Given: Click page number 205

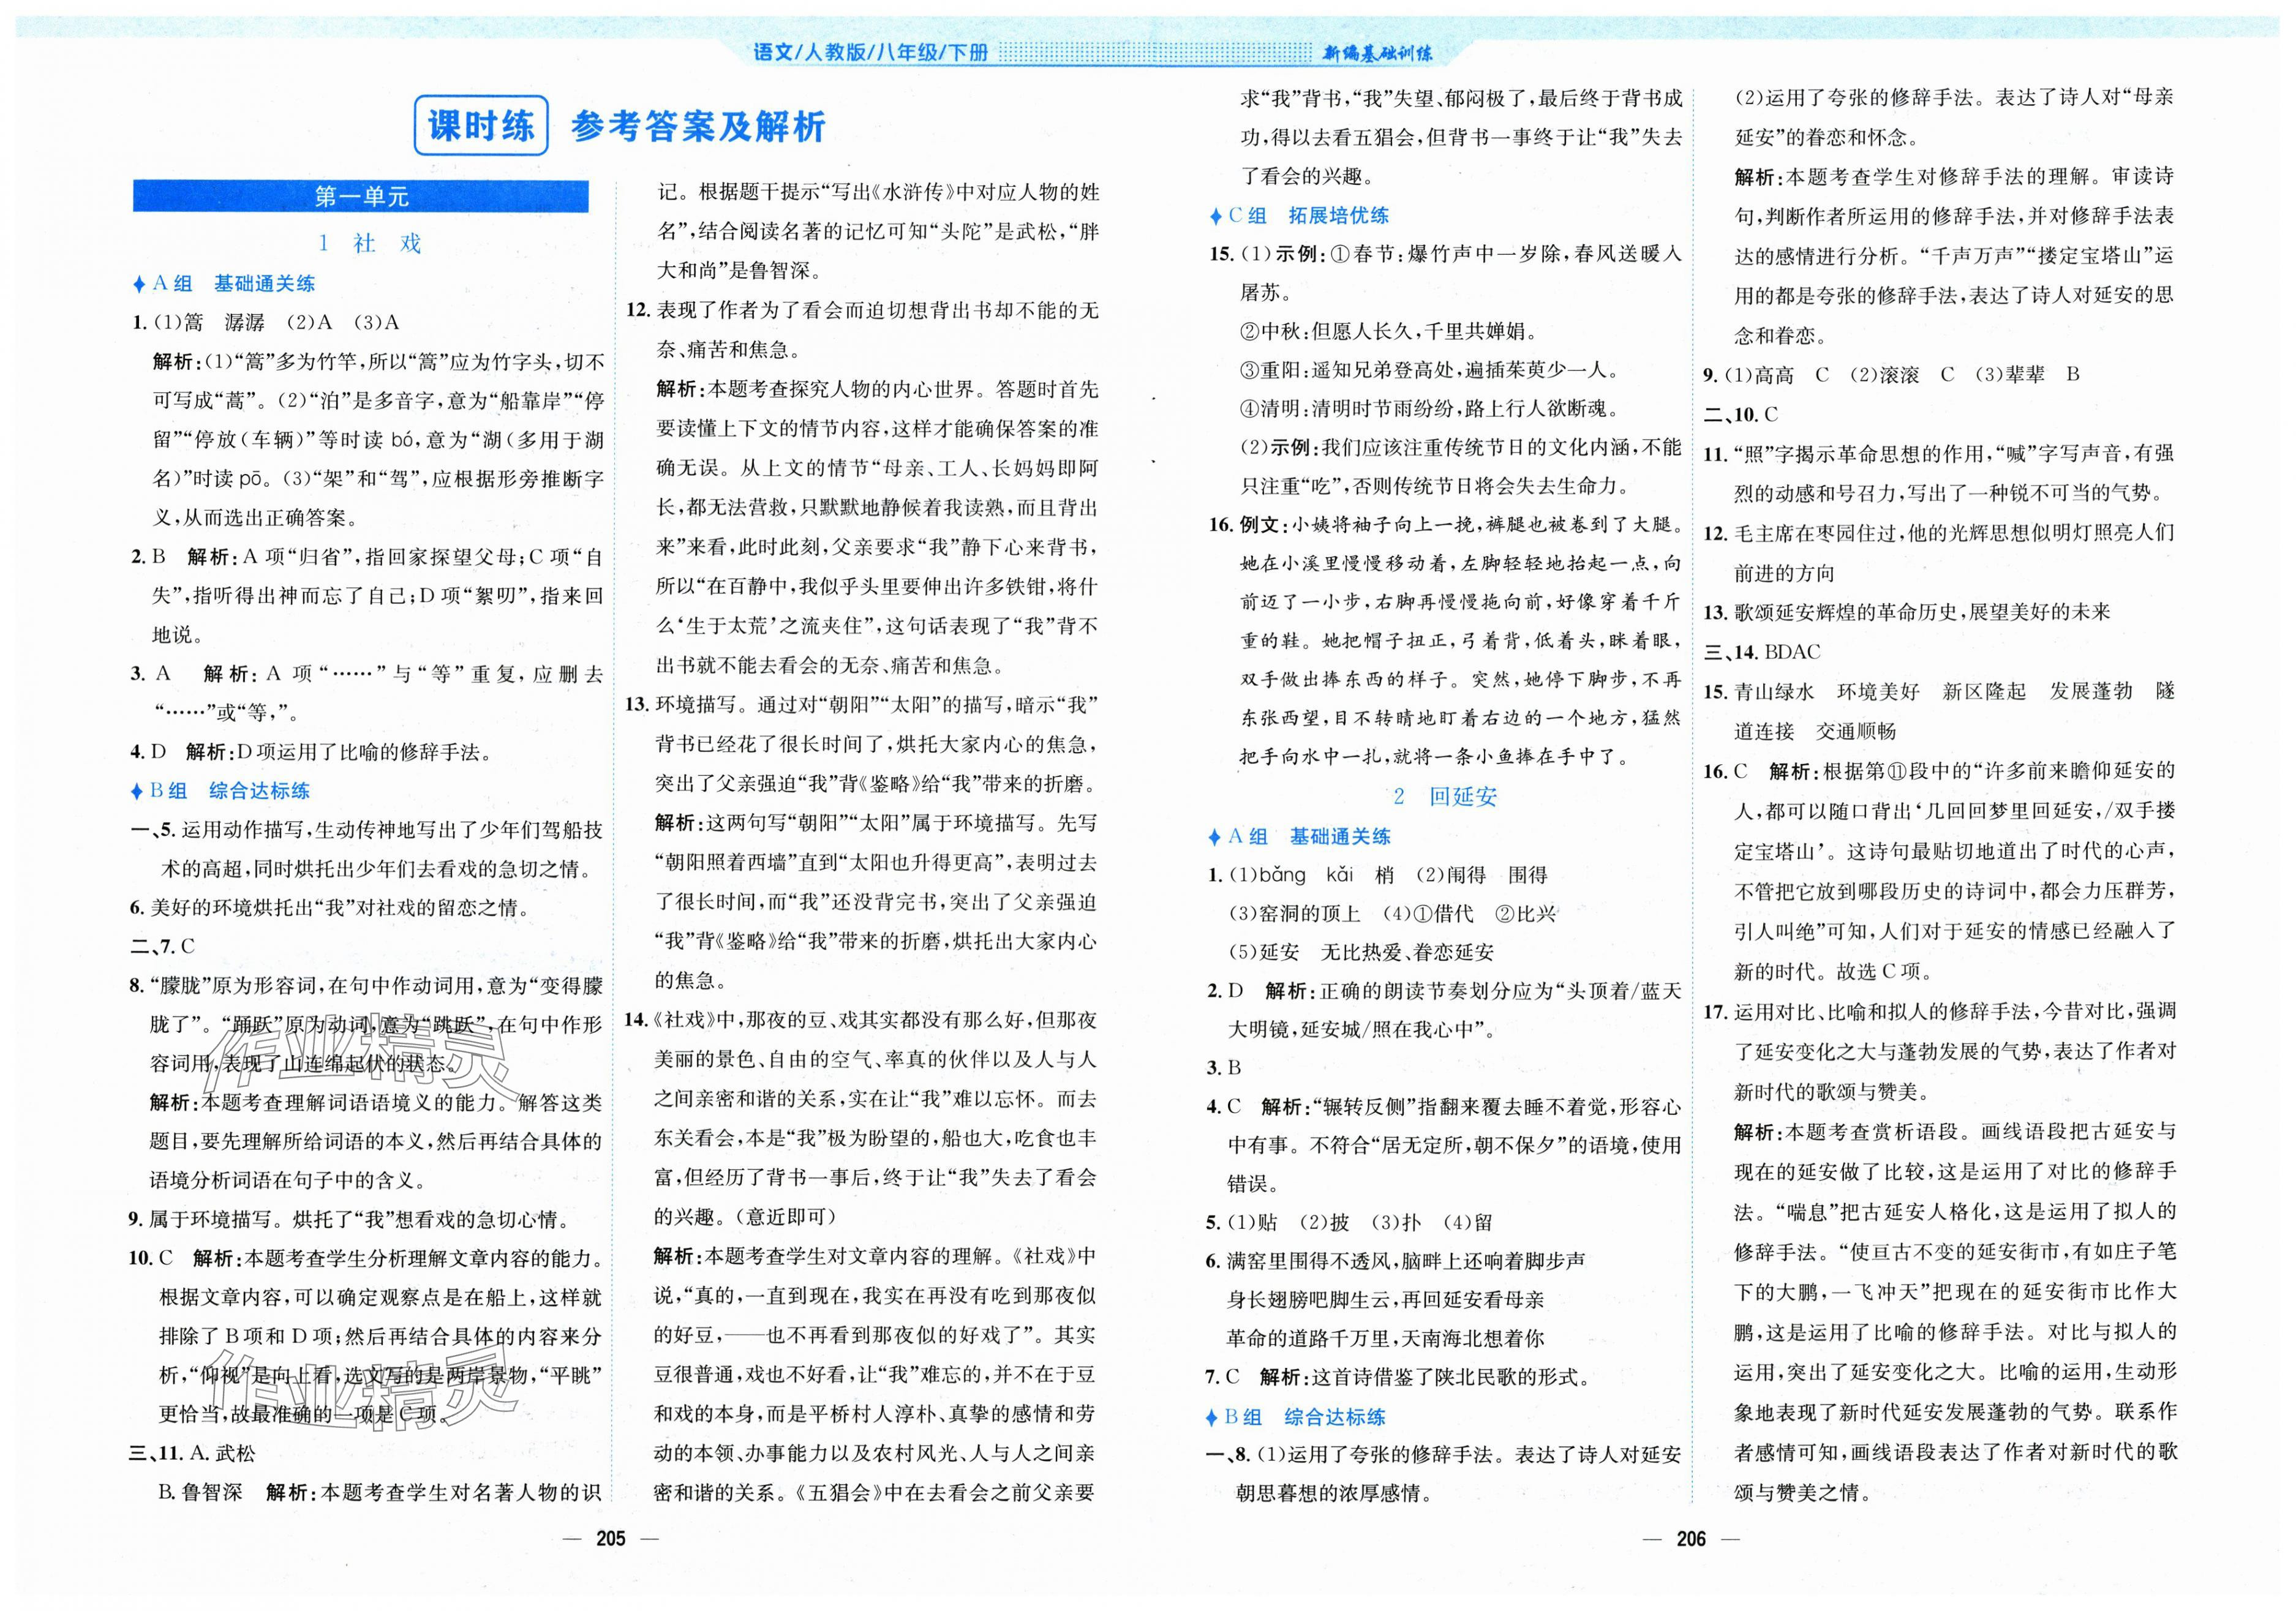Looking at the screenshot, I should point(611,1539).
